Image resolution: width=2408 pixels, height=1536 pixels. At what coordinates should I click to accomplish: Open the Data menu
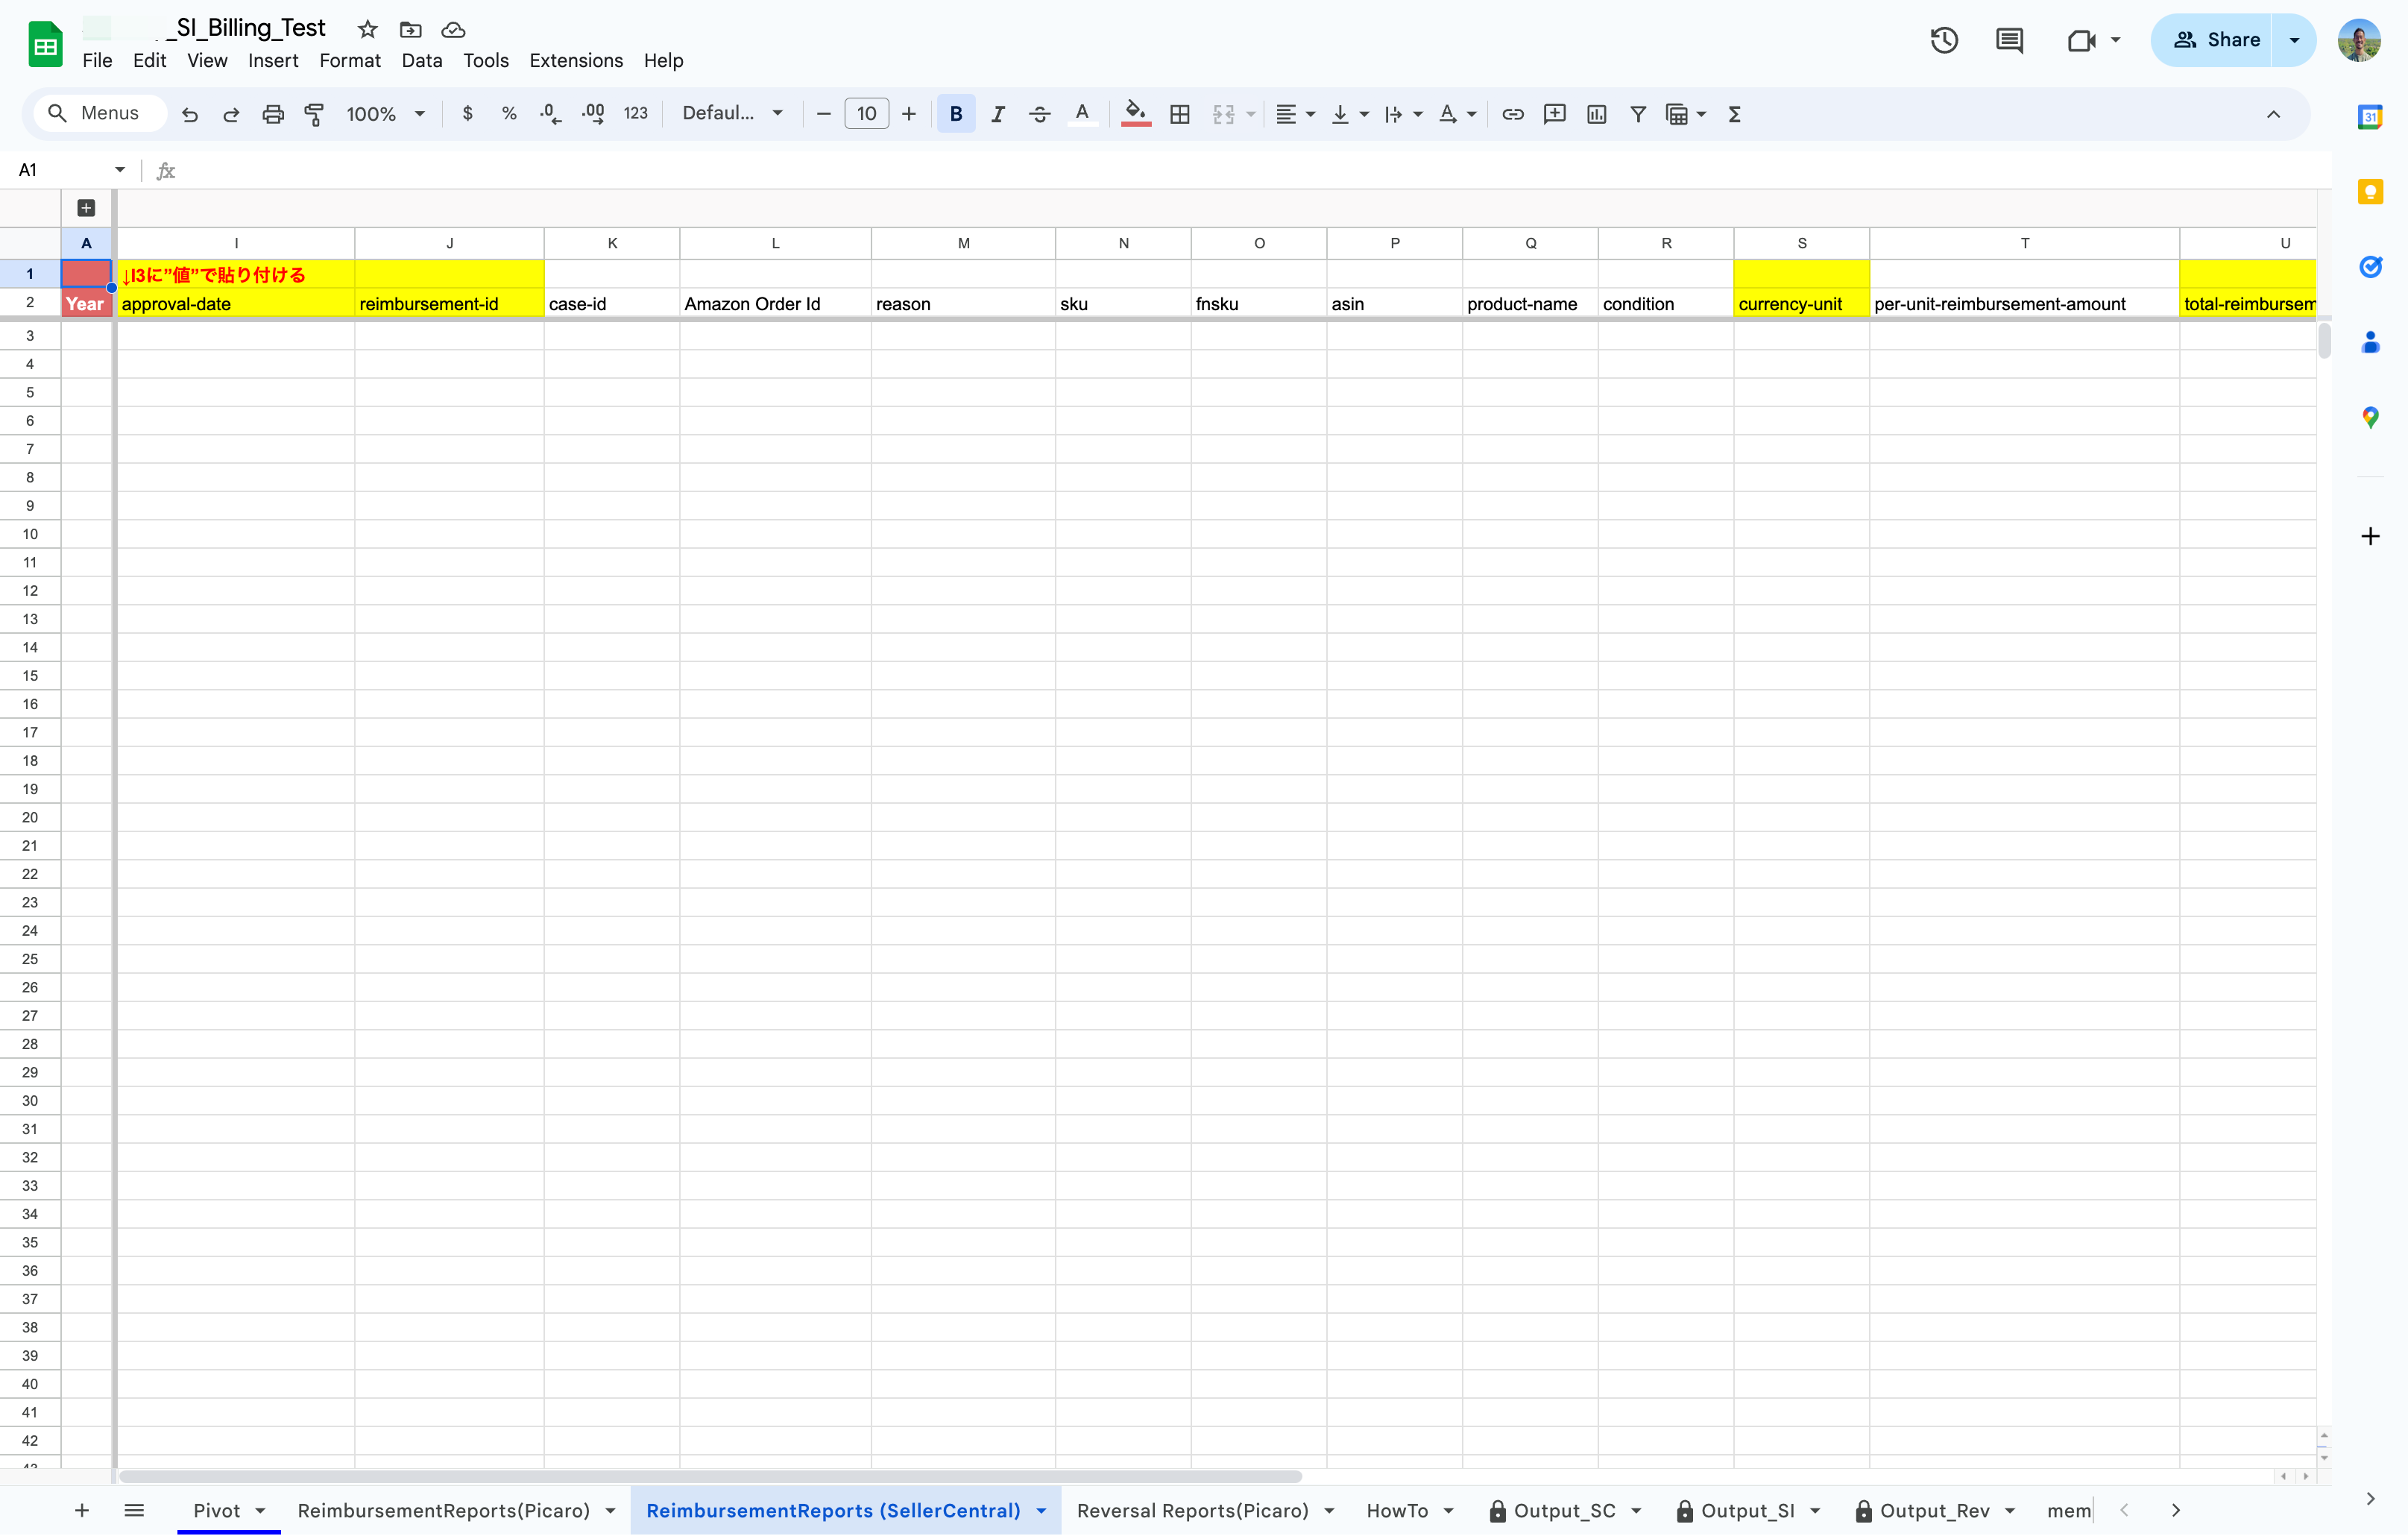pos(421,60)
